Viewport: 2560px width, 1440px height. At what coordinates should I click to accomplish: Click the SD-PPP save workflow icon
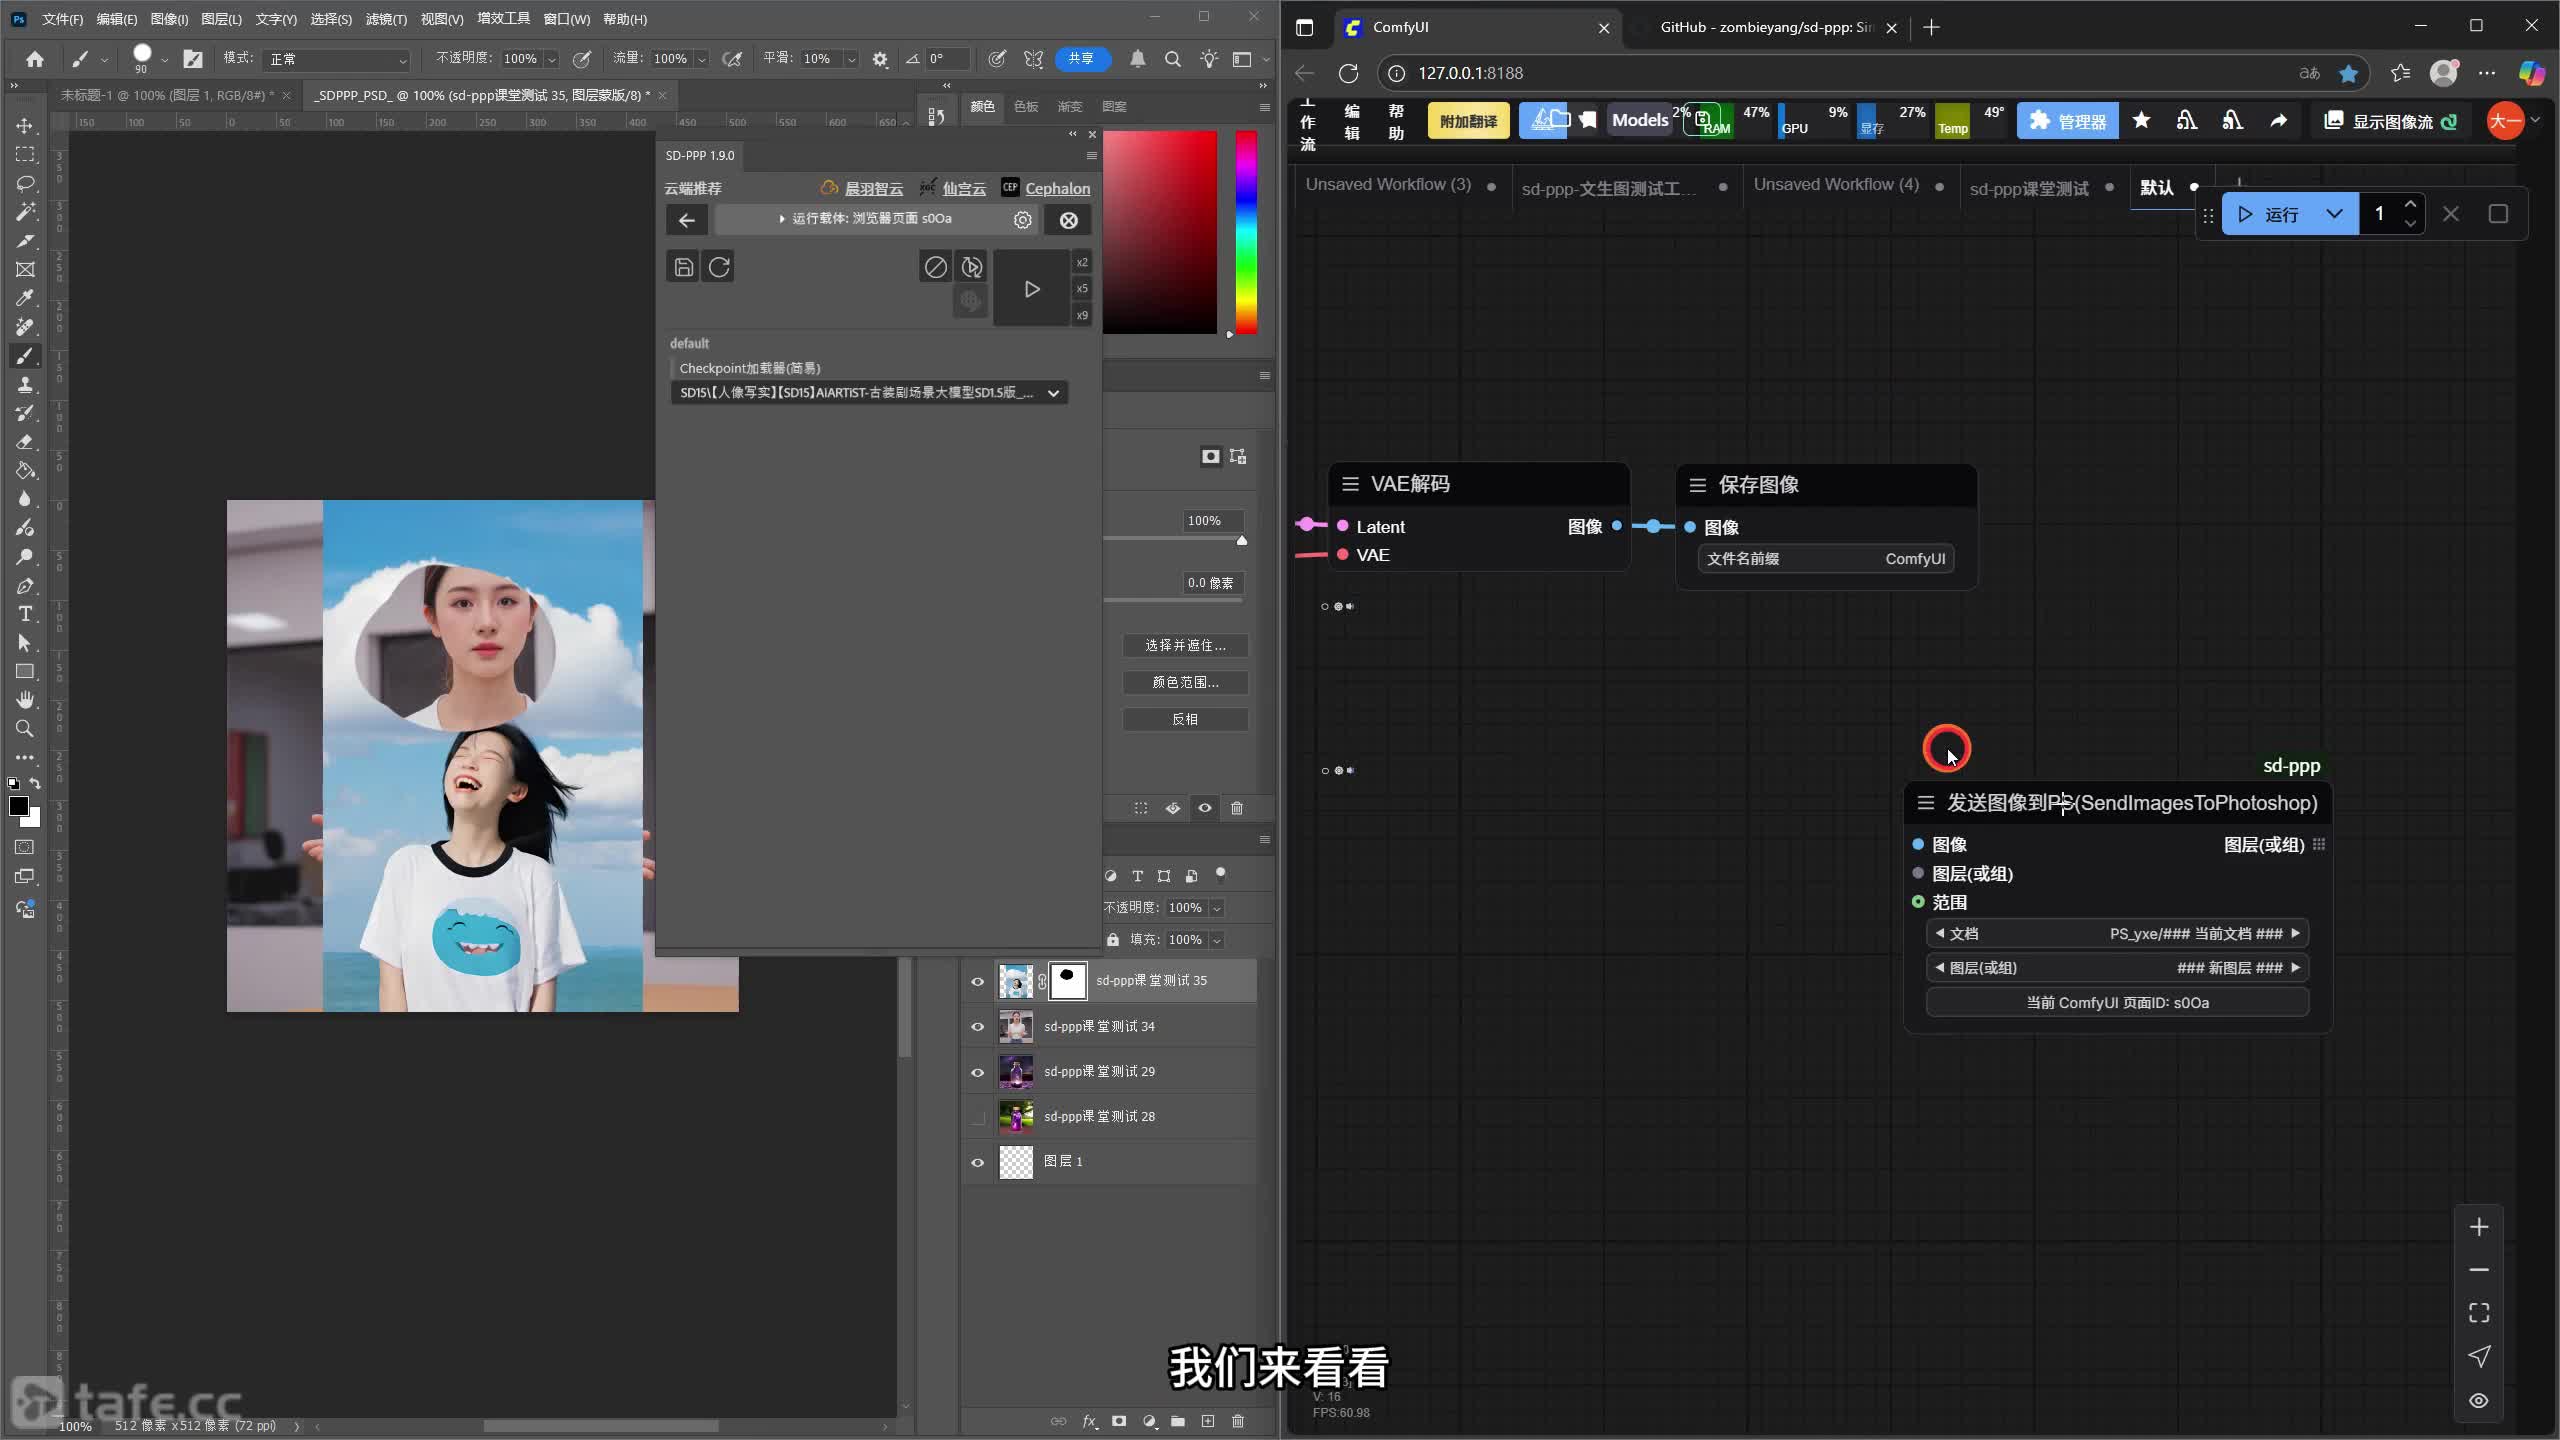tap(683, 267)
